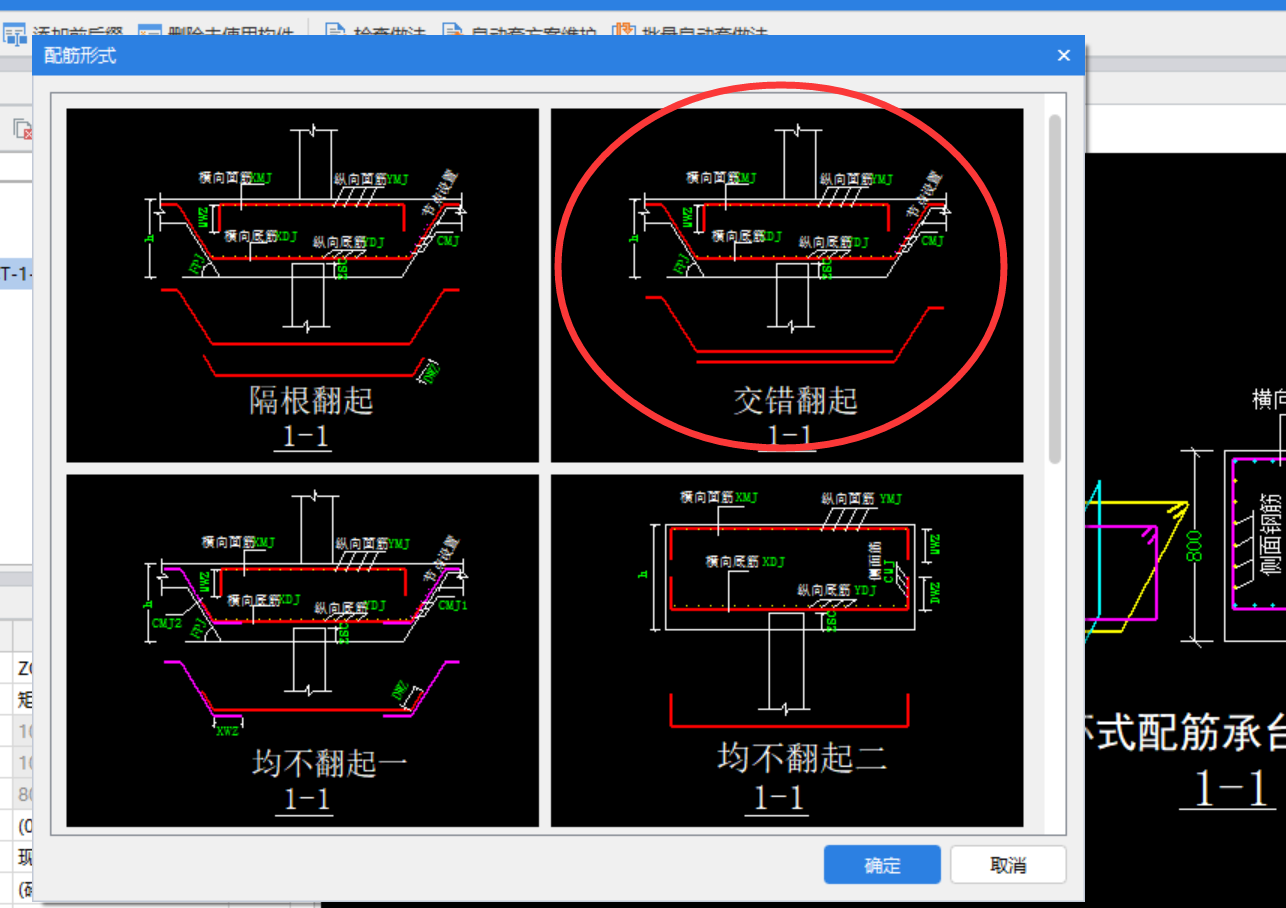Choose the 均不翻起一 diagram thumbnail
Image resolution: width=1286 pixels, height=908 pixels.
click(302, 650)
